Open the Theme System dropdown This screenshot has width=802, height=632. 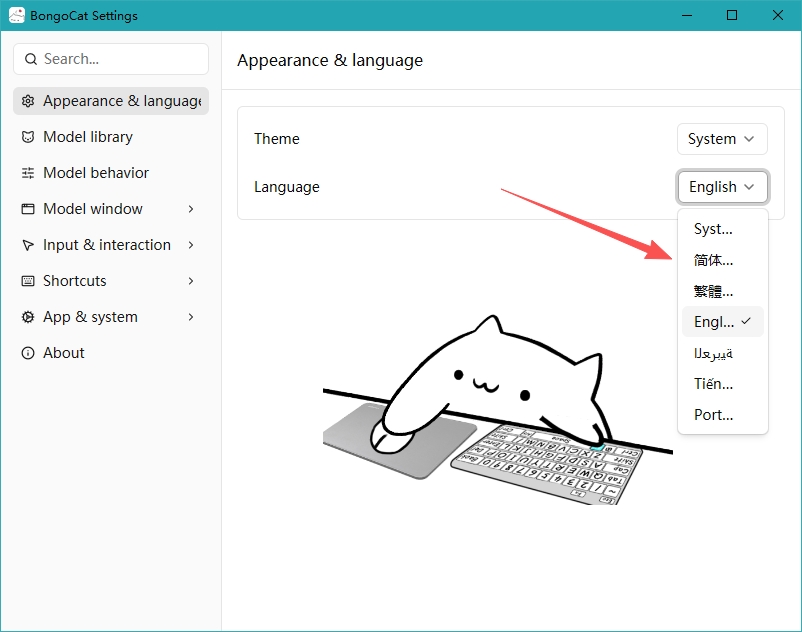point(722,139)
